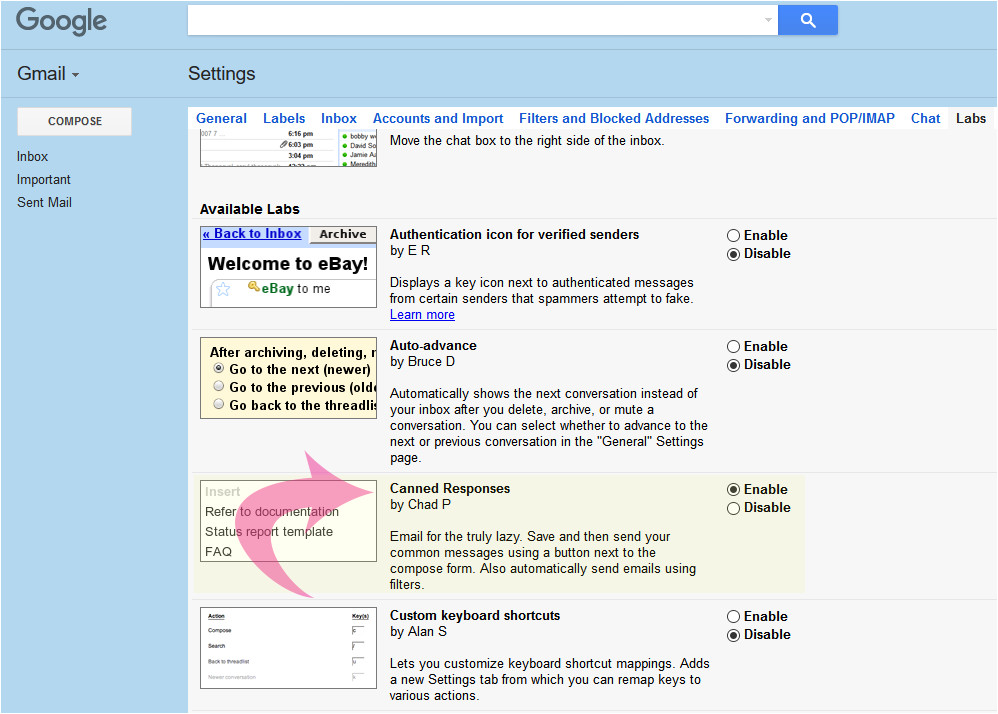Click the Learn more link

point(422,315)
